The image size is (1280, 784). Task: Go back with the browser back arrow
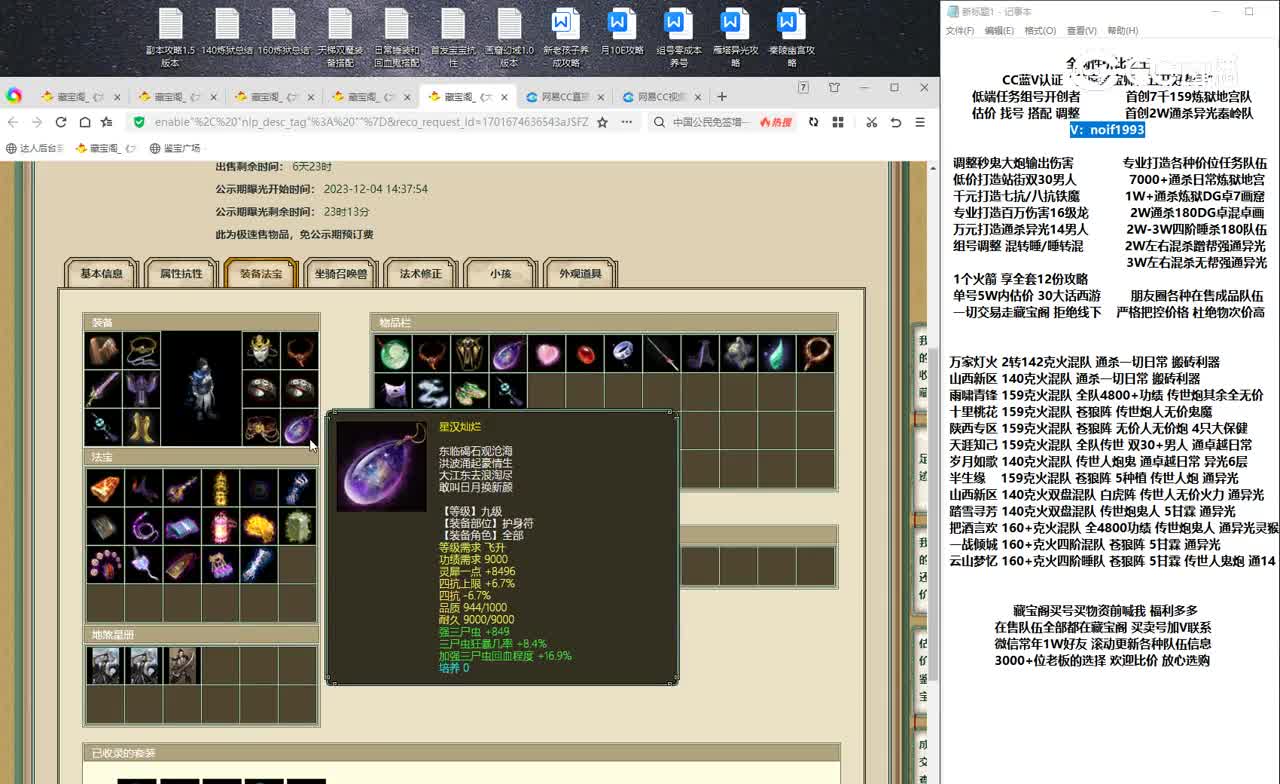(x=13, y=122)
